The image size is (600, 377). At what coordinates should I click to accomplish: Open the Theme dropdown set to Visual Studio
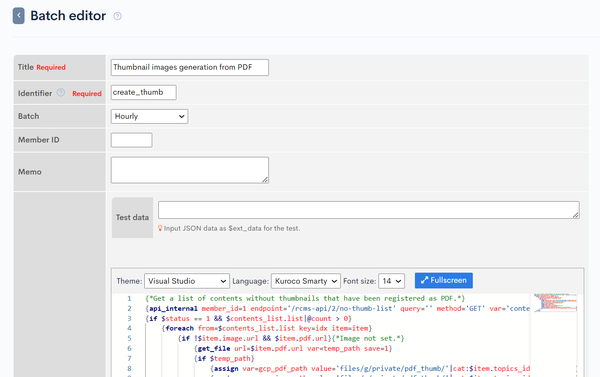coord(187,281)
